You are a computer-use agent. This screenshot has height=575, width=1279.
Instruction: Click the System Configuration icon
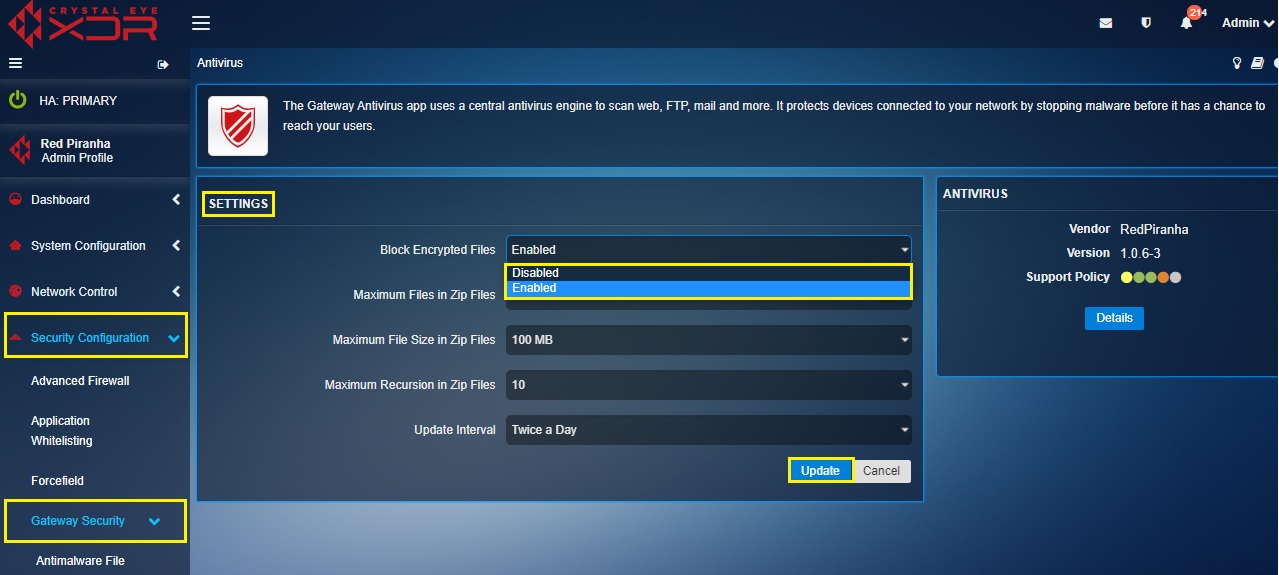click(x=15, y=246)
